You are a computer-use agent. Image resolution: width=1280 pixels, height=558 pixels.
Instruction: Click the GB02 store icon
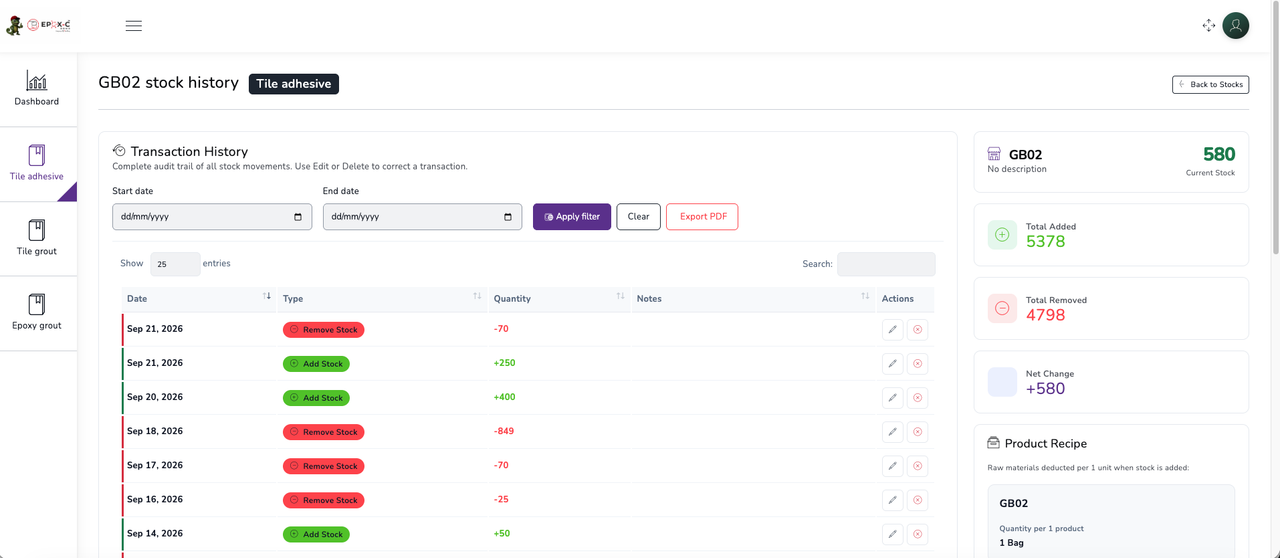point(994,155)
